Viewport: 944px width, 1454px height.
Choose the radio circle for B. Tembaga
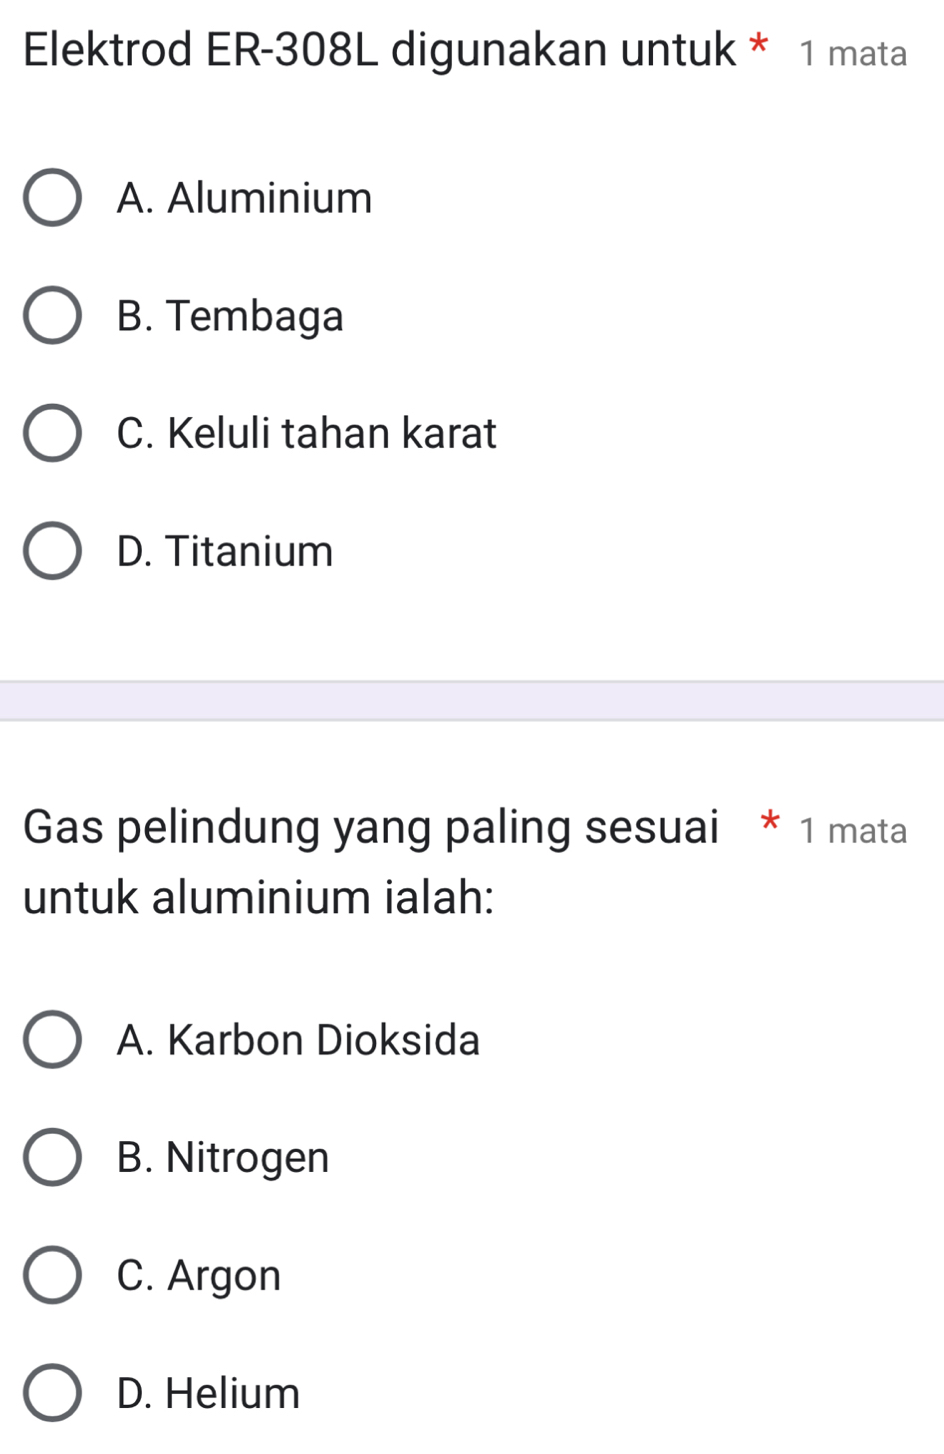pos(52,316)
